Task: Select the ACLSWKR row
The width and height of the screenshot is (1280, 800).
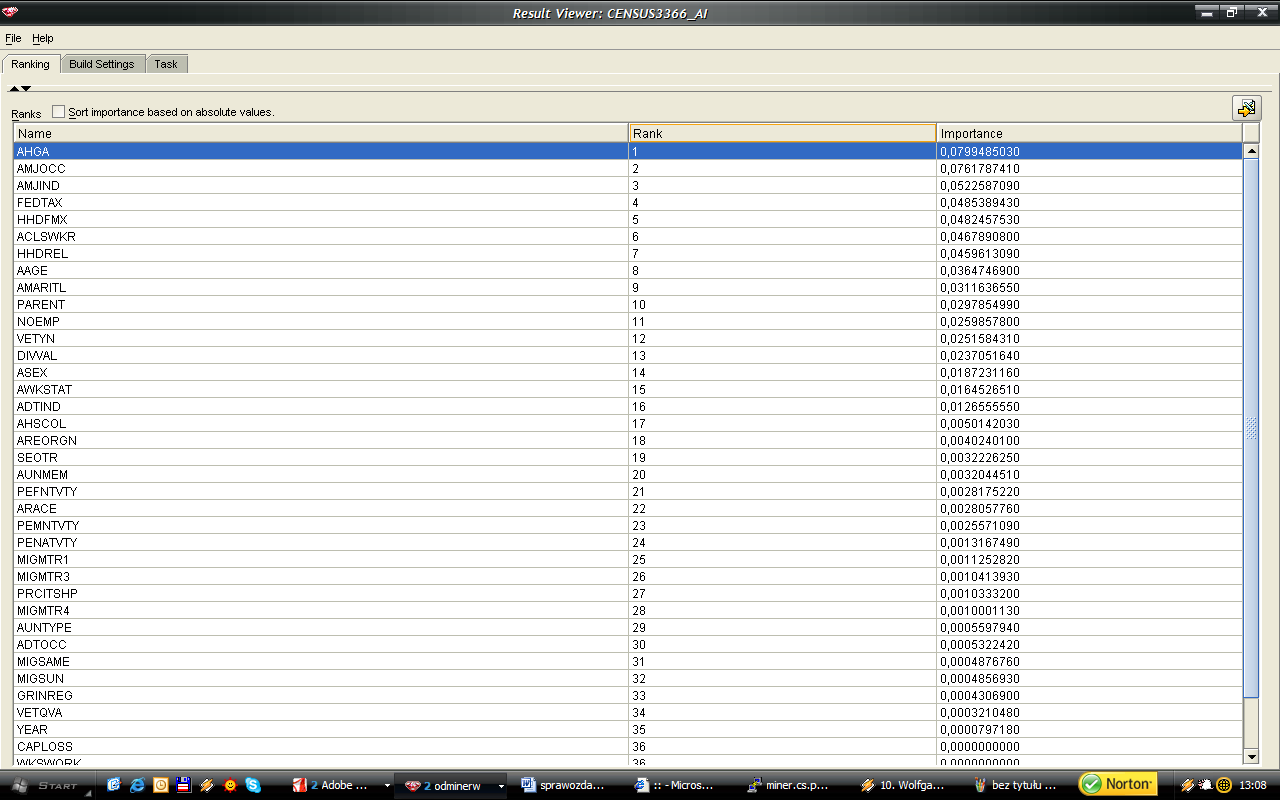Action: click(628, 236)
